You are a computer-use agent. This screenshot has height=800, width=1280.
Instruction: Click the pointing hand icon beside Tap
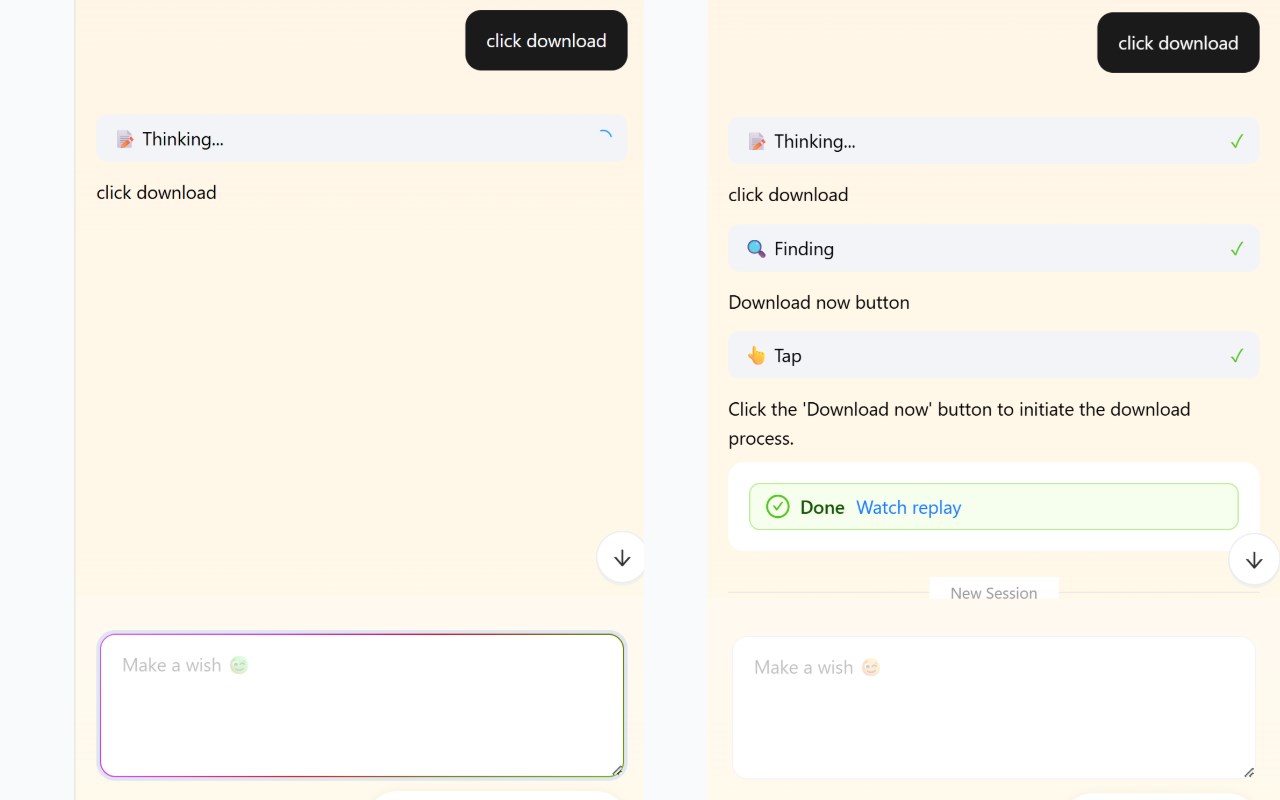click(x=756, y=355)
